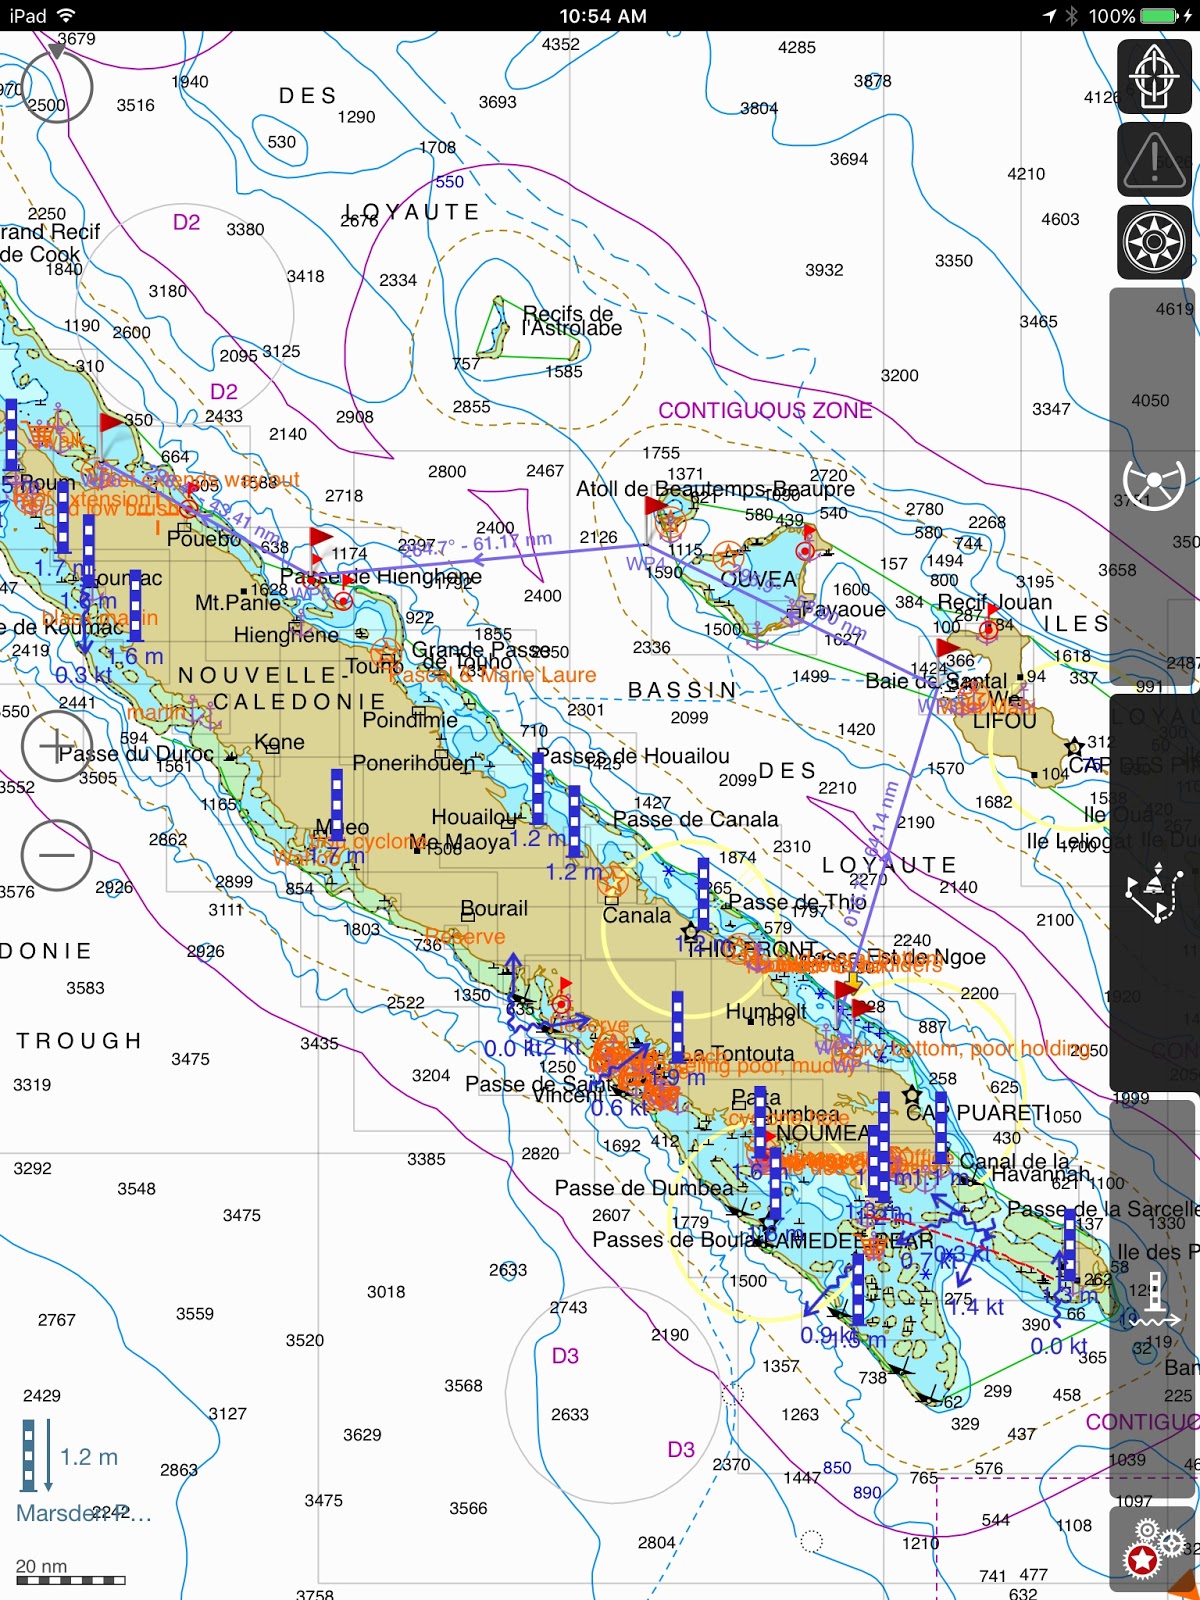Image resolution: width=1200 pixels, height=1600 pixels.
Task: Select tide bar left of Passe de Thio
Action: click(703, 895)
